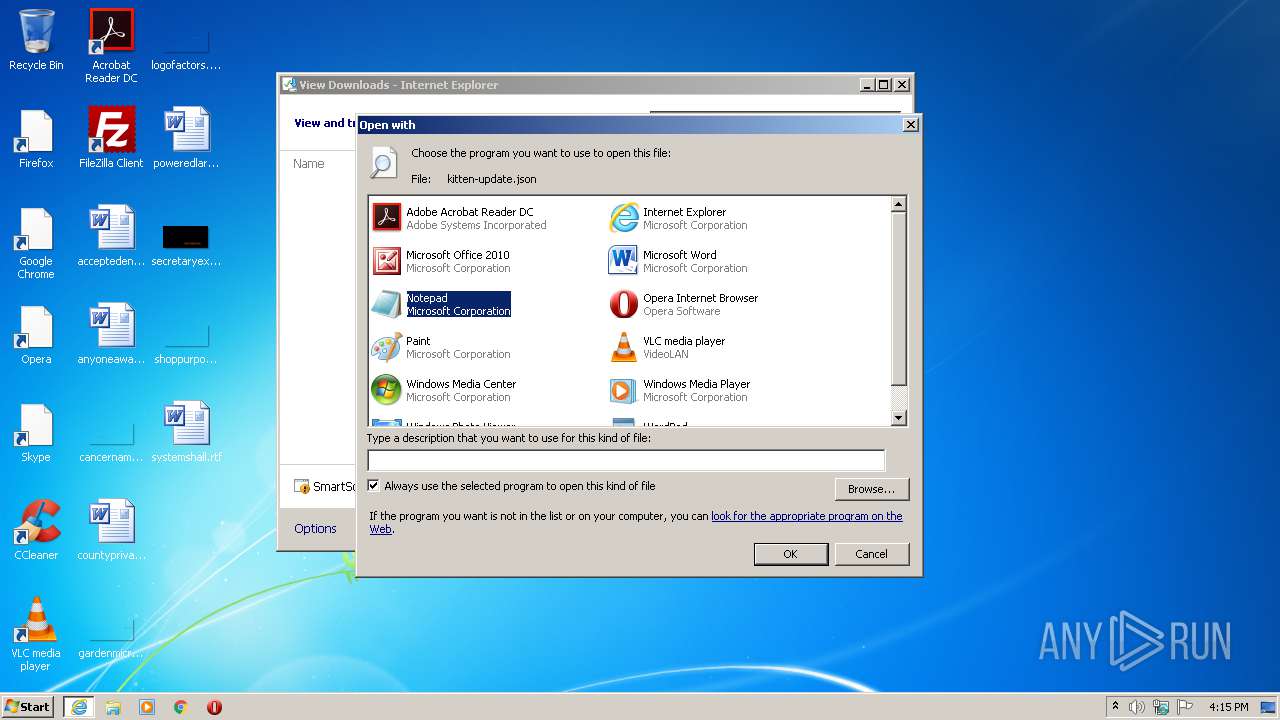Viewport: 1280px width, 720px height.
Task: Toggle Always use the selected program checkbox
Action: (x=373, y=486)
